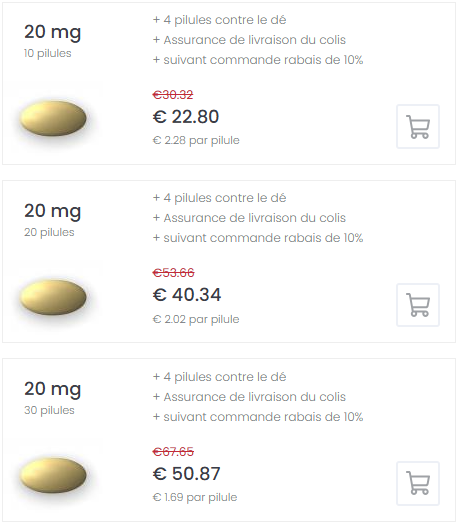
Task: Click '€ 1.69 par pilule' text
Action: [x=195, y=497]
